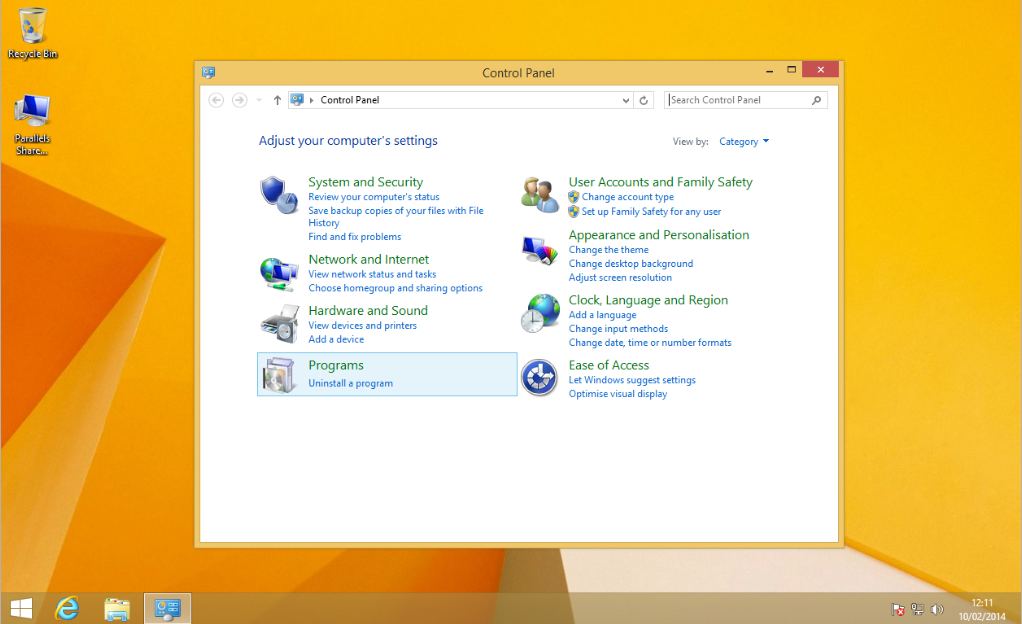This screenshot has width=1022, height=624.
Task: Go up one level with the up arrow
Action: pyautogui.click(x=277, y=100)
